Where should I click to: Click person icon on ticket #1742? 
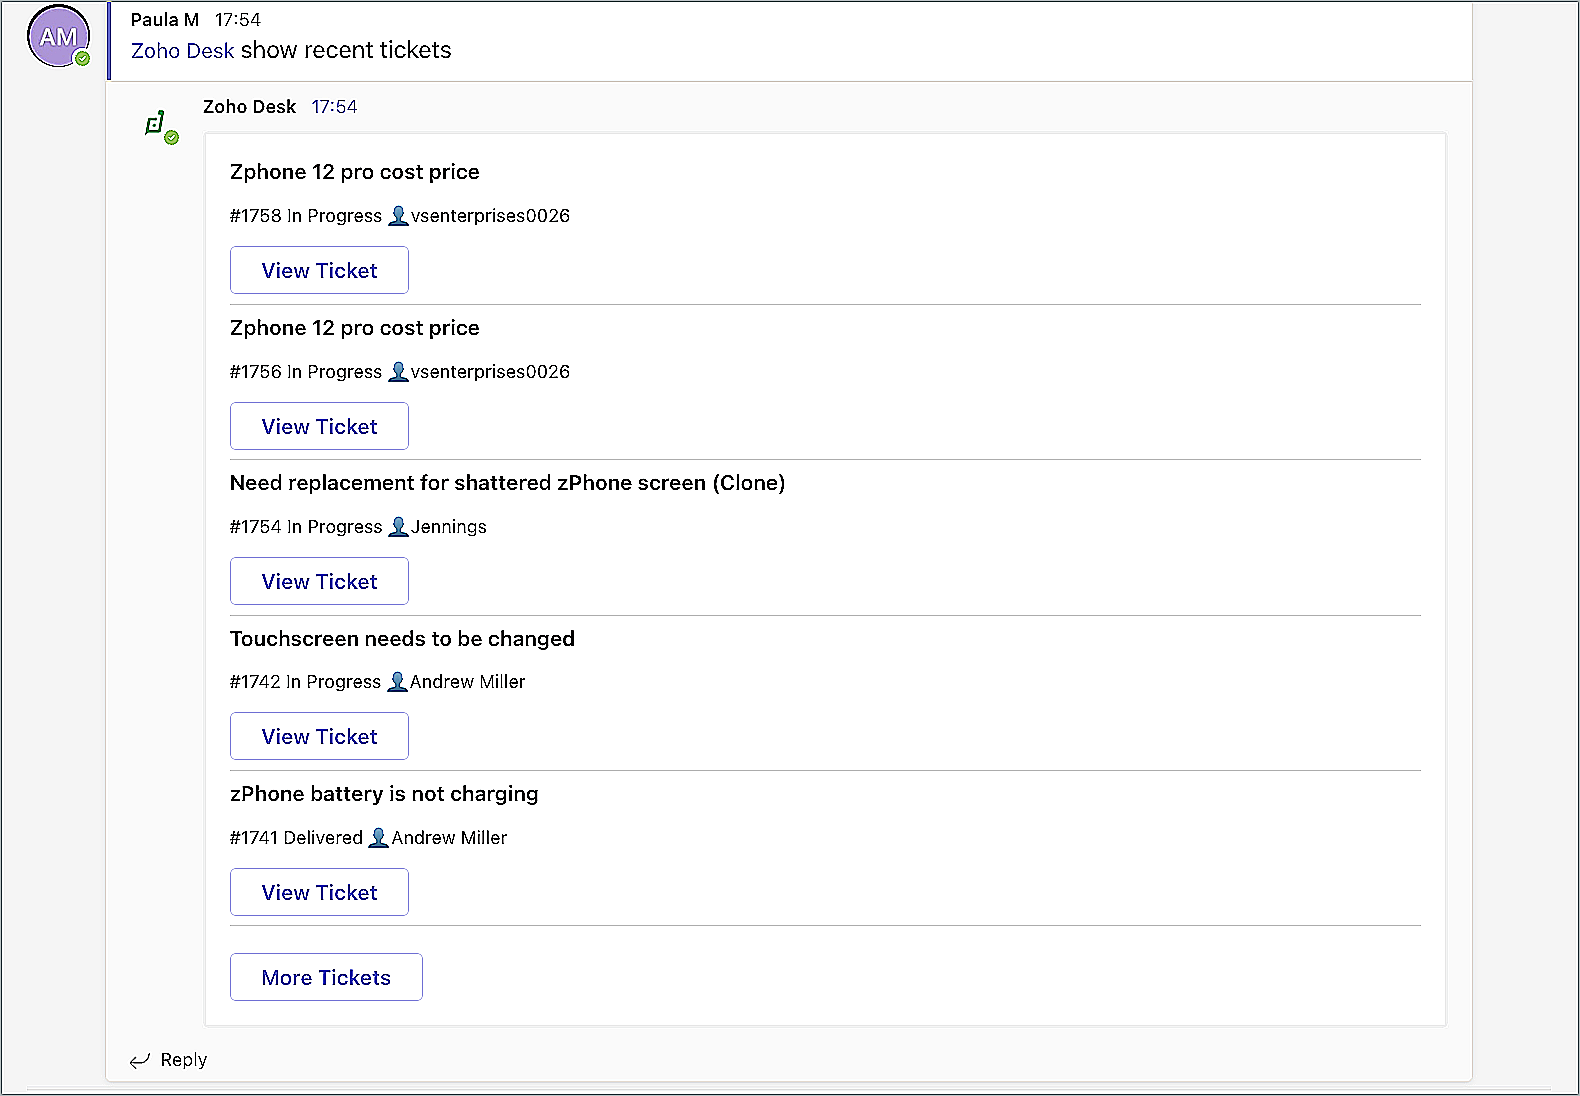click(397, 682)
